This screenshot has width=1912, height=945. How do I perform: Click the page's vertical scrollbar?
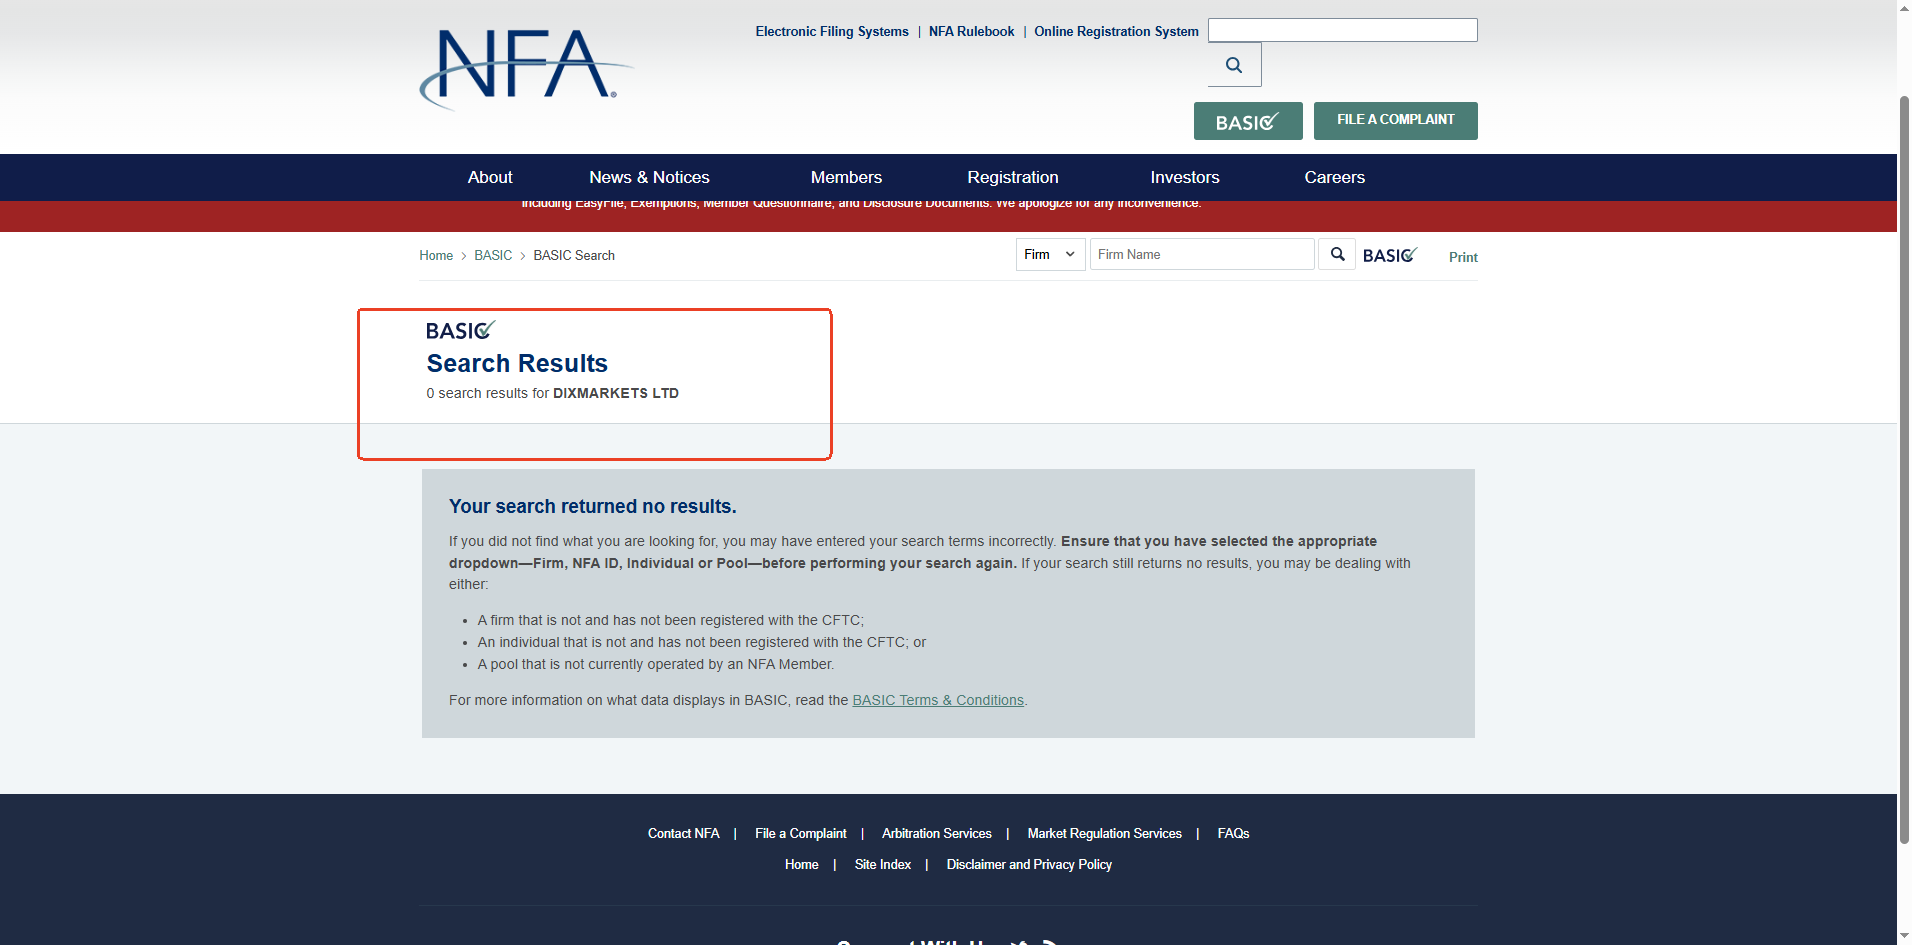pyautogui.click(x=1904, y=470)
